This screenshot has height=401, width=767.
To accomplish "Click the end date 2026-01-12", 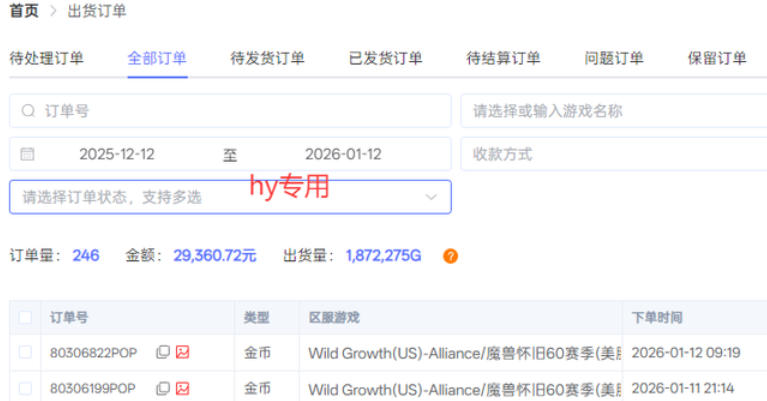I will click(x=343, y=154).
